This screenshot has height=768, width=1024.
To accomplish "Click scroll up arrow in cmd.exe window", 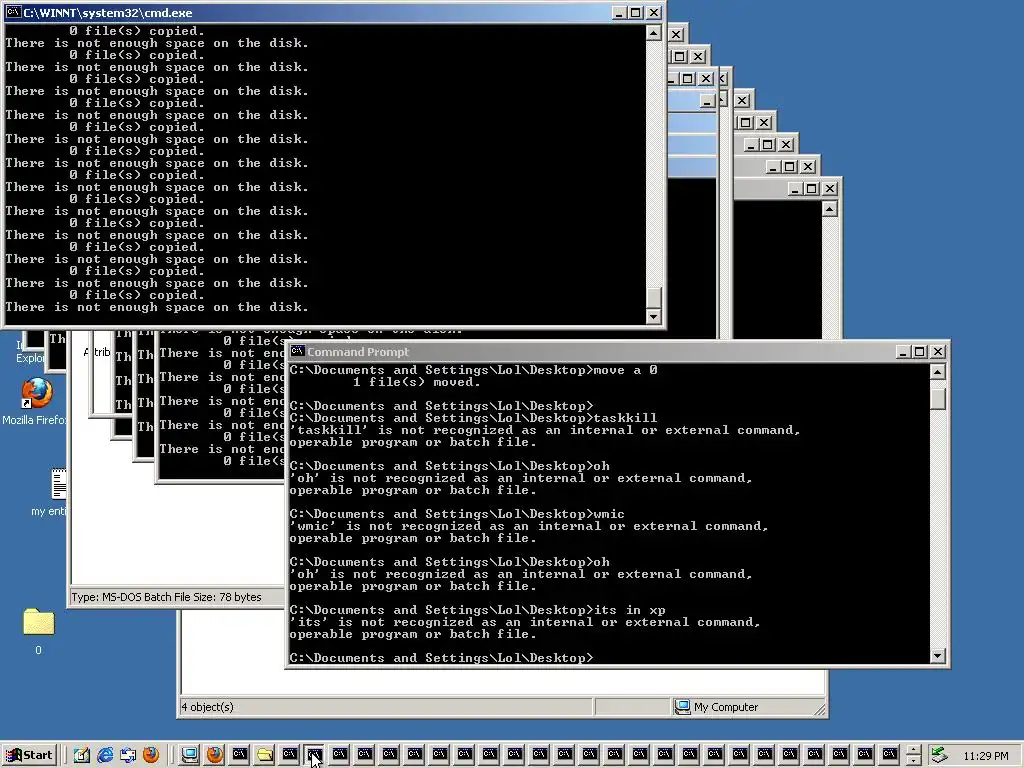I will tap(653, 33).
